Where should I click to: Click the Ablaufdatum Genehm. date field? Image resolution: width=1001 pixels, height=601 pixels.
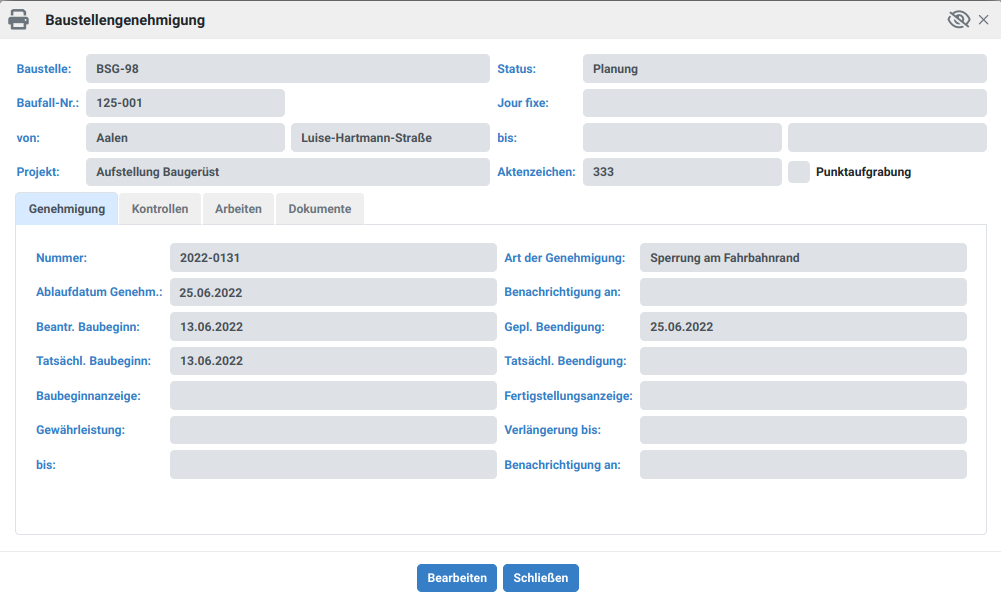333,291
